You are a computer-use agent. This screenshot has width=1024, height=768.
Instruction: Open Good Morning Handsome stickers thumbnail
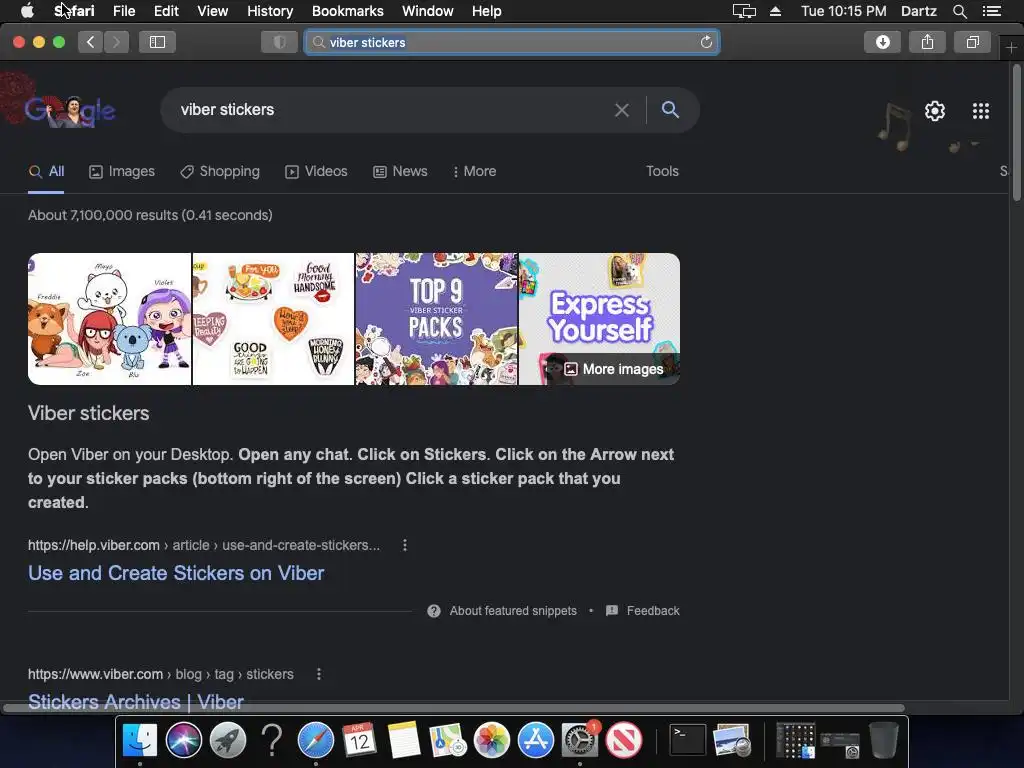[274, 319]
